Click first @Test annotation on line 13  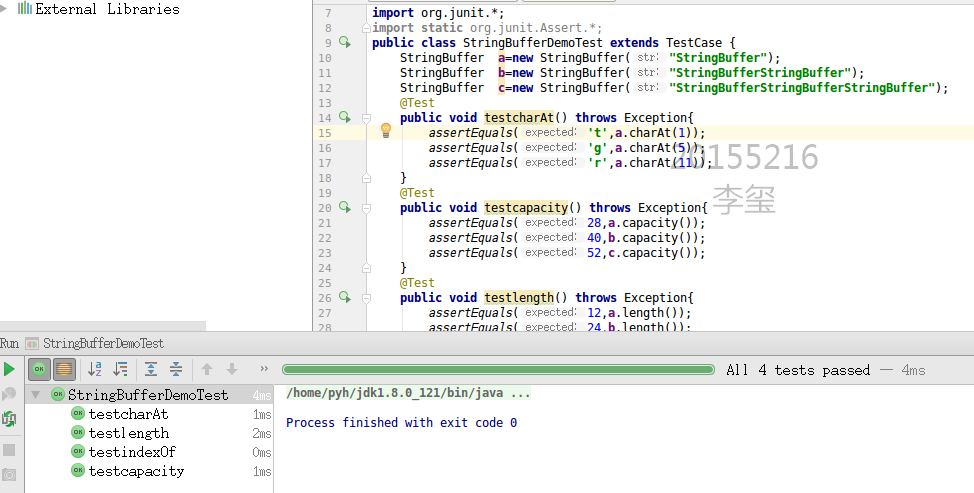(417, 103)
